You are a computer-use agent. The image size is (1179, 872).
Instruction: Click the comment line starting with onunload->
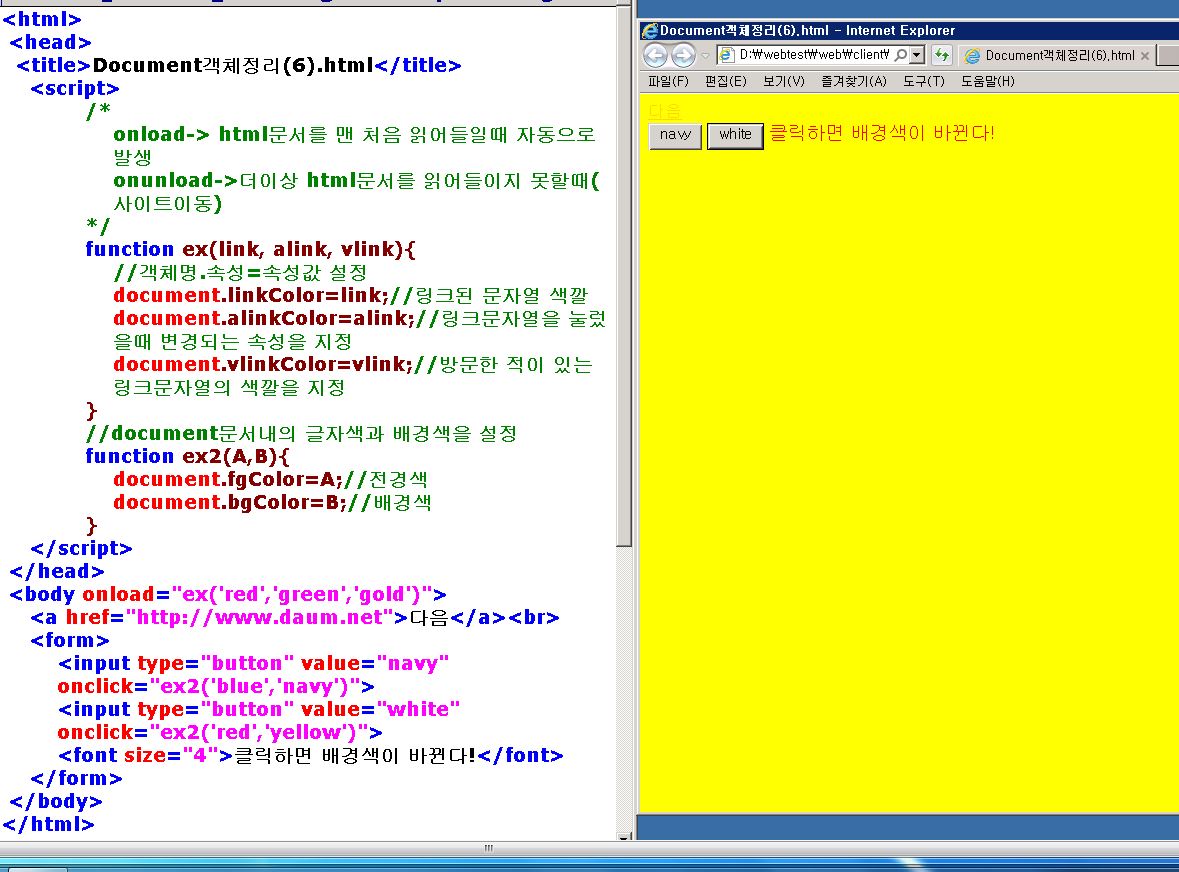pos(356,180)
